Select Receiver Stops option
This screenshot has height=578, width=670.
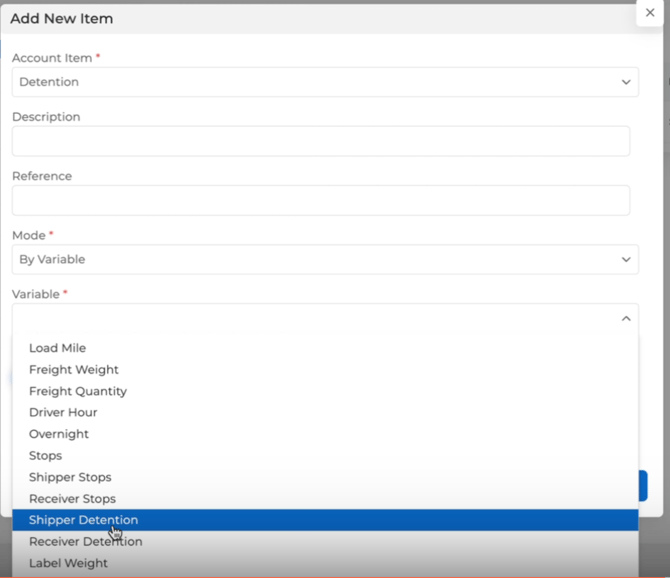[x=72, y=499]
